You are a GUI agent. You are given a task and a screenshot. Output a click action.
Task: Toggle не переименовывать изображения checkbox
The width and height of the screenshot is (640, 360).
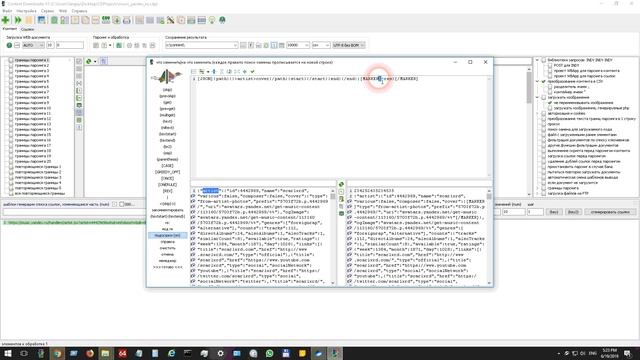click(550, 102)
